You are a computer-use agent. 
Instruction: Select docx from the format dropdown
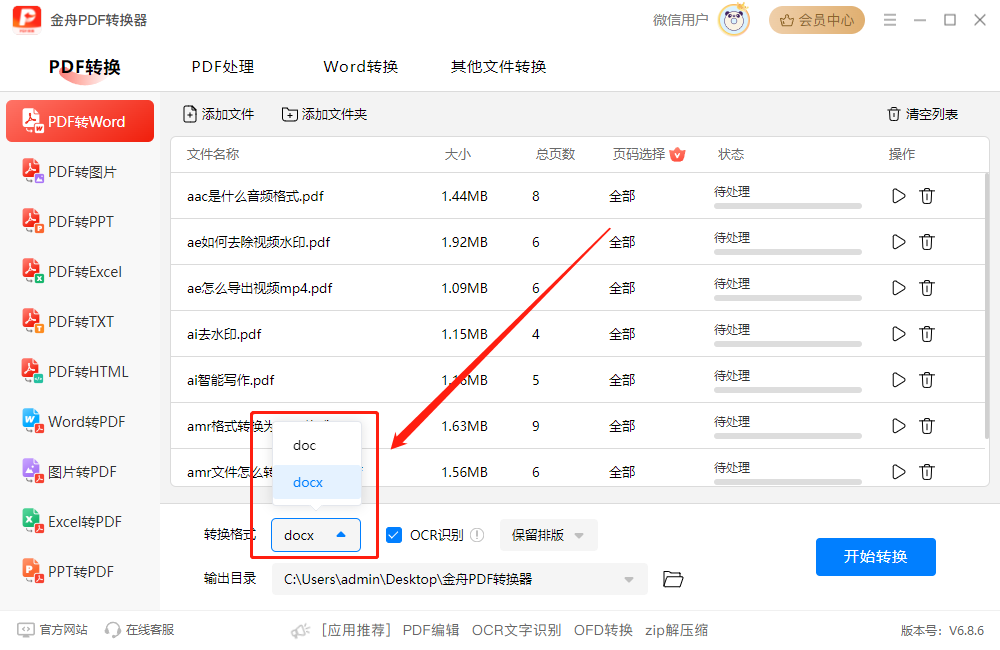[307, 482]
